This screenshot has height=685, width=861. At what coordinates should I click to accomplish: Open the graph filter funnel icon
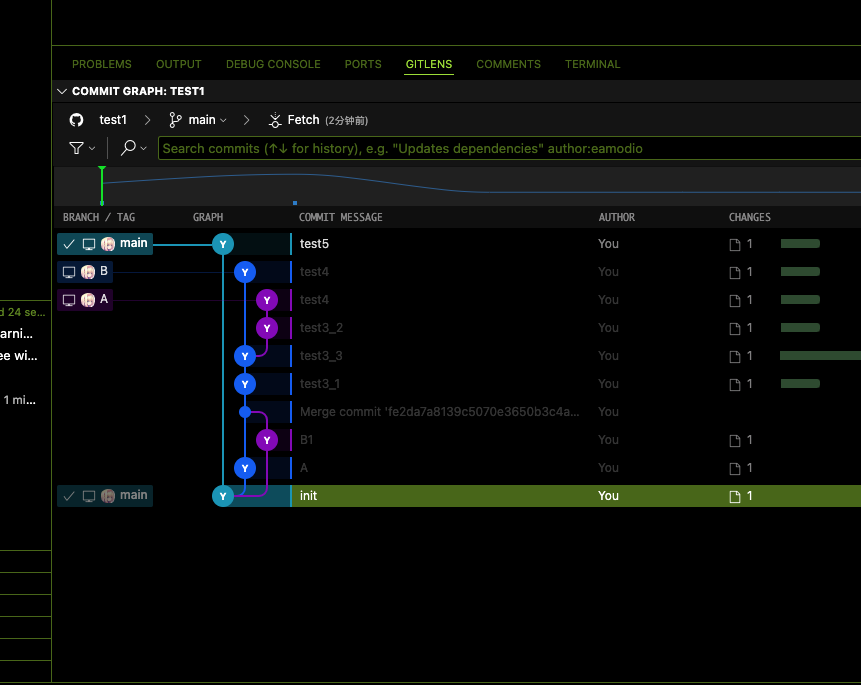[76, 148]
